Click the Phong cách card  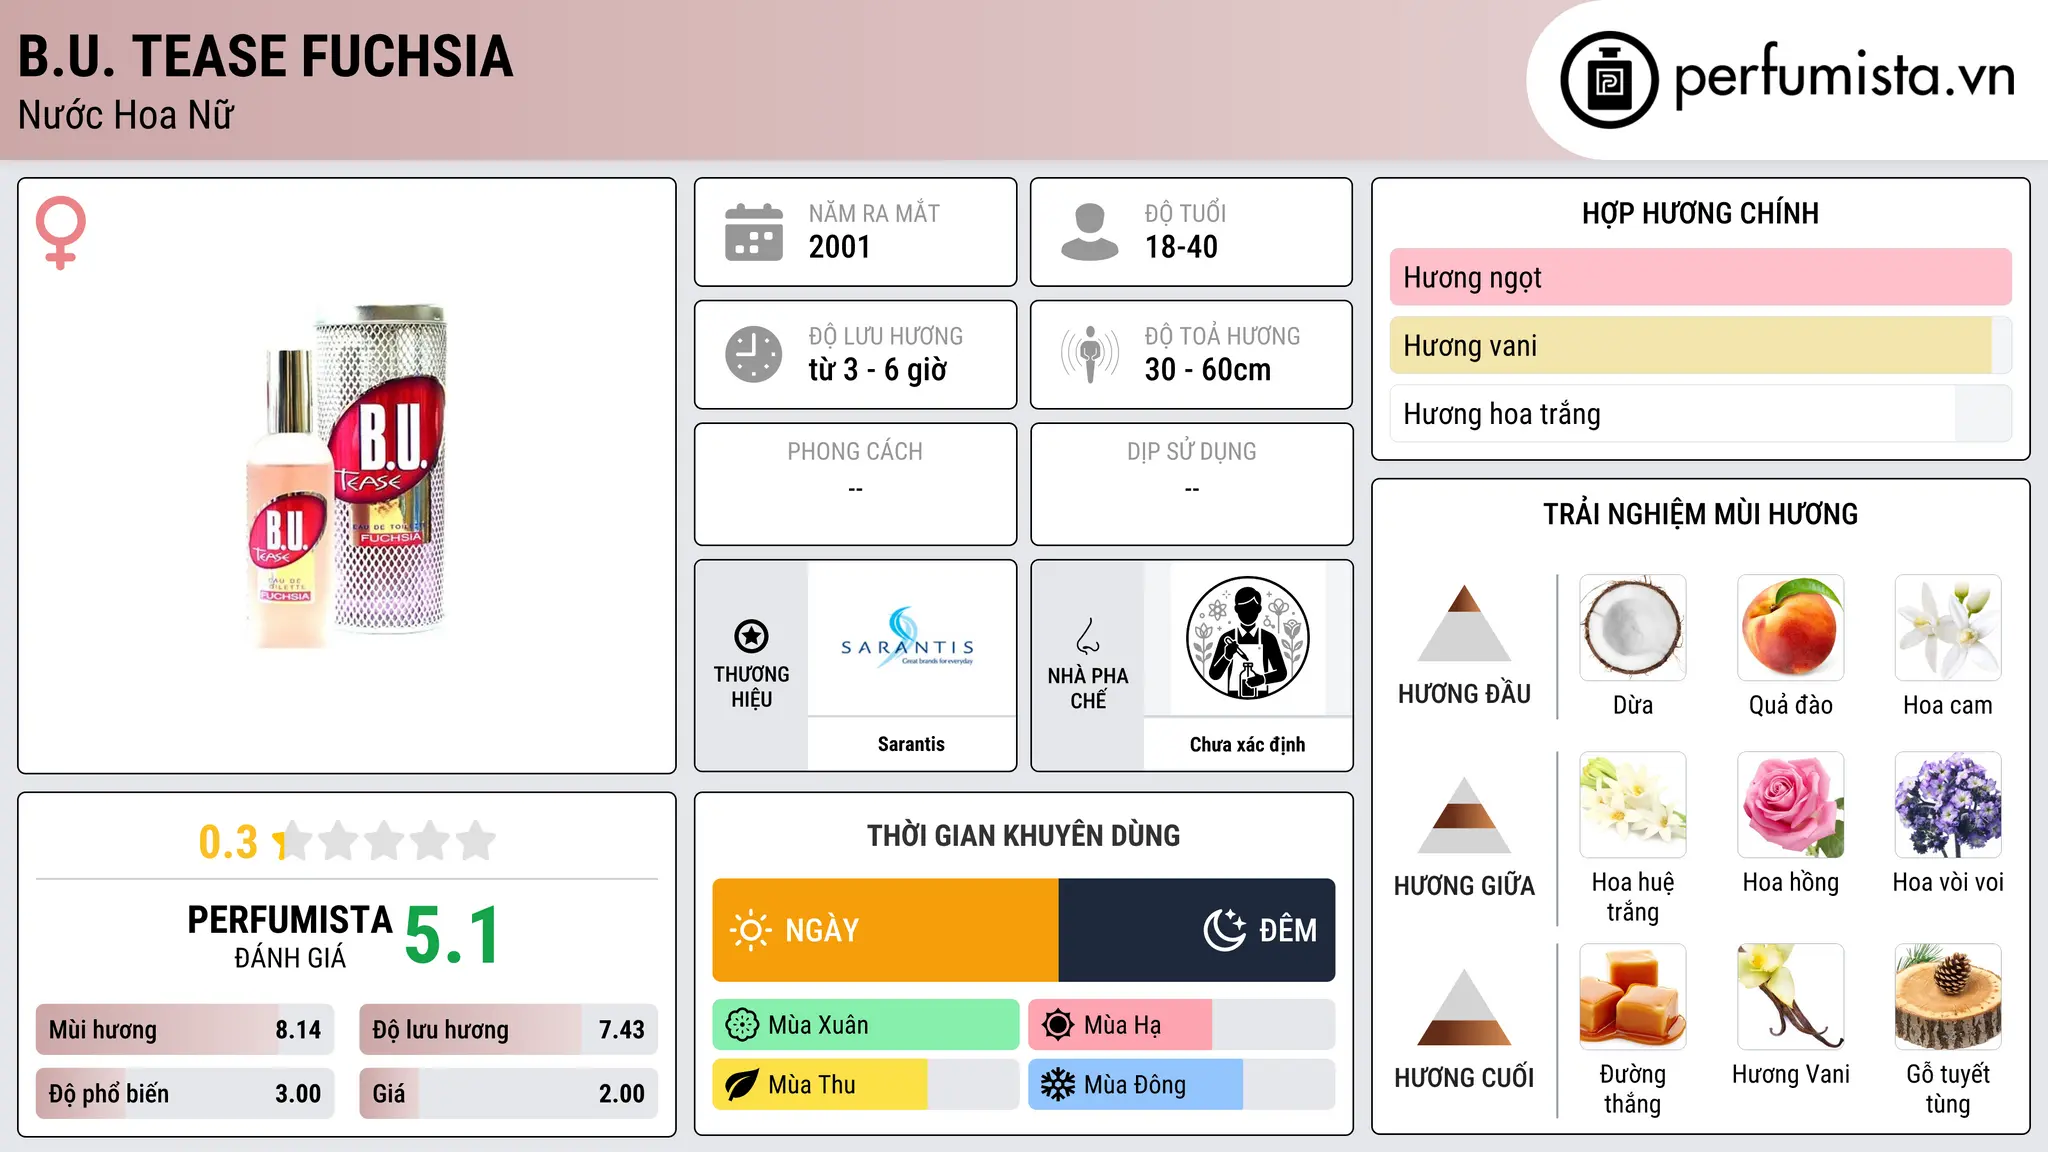(x=855, y=484)
